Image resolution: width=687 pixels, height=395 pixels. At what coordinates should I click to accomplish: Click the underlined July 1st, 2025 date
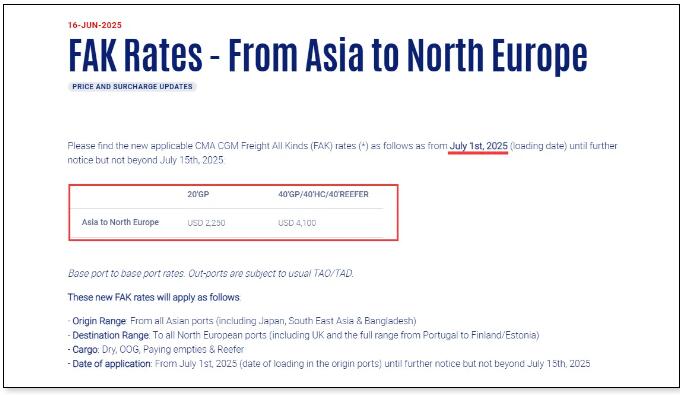click(478, 146)
